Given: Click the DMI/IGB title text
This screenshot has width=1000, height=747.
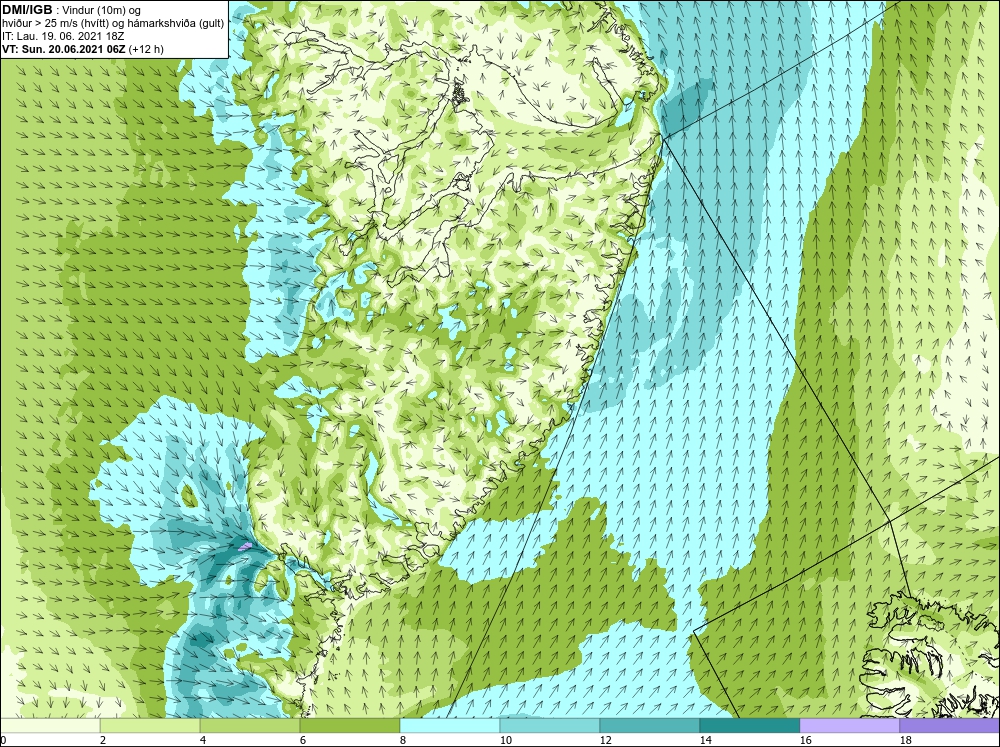Looking at the screenshot, I should coord(27,10).
